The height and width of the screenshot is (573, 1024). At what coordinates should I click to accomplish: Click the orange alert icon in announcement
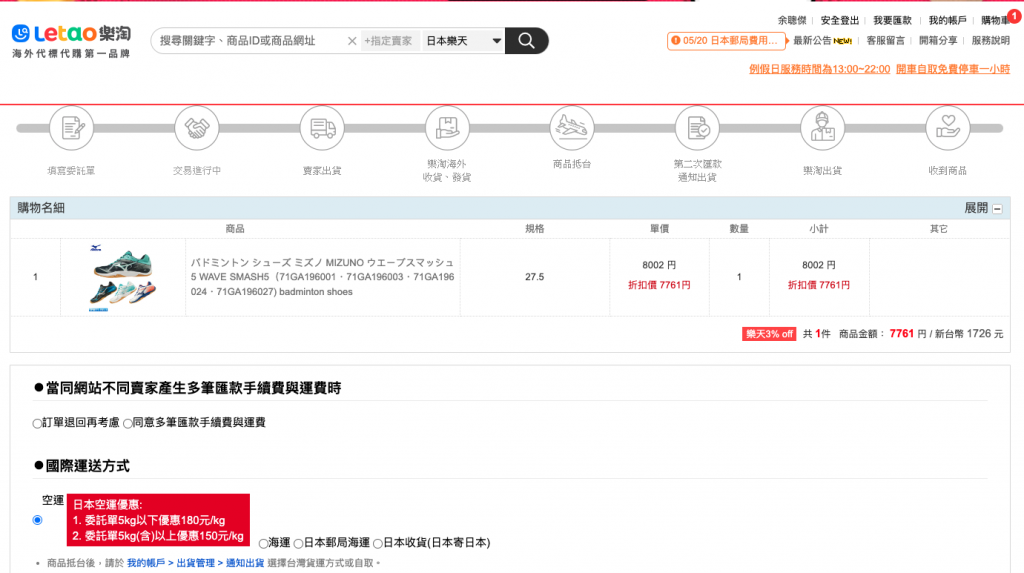(x=675, y=41)
